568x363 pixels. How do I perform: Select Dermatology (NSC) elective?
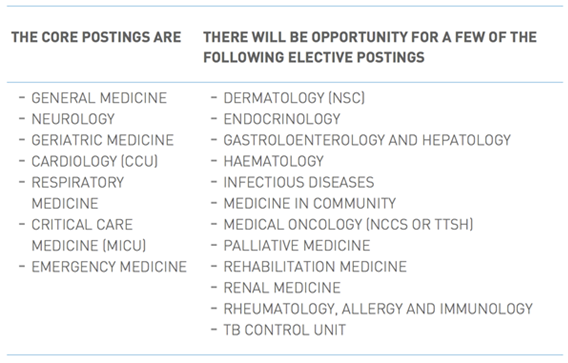(x=294, y=98)
